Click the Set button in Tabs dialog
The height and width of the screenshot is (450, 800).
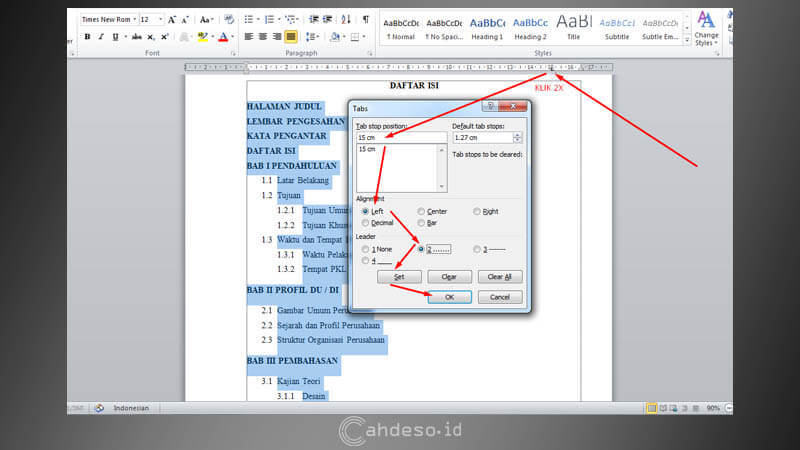pyautogui.click(x=399, y=277)
